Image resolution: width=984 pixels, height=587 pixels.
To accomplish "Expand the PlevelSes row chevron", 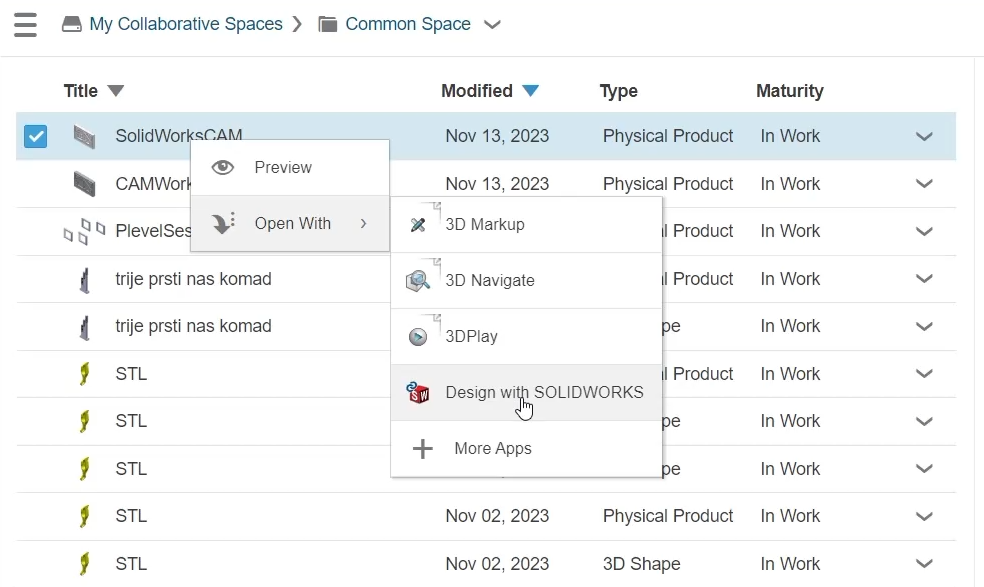I will coord(924,232).
